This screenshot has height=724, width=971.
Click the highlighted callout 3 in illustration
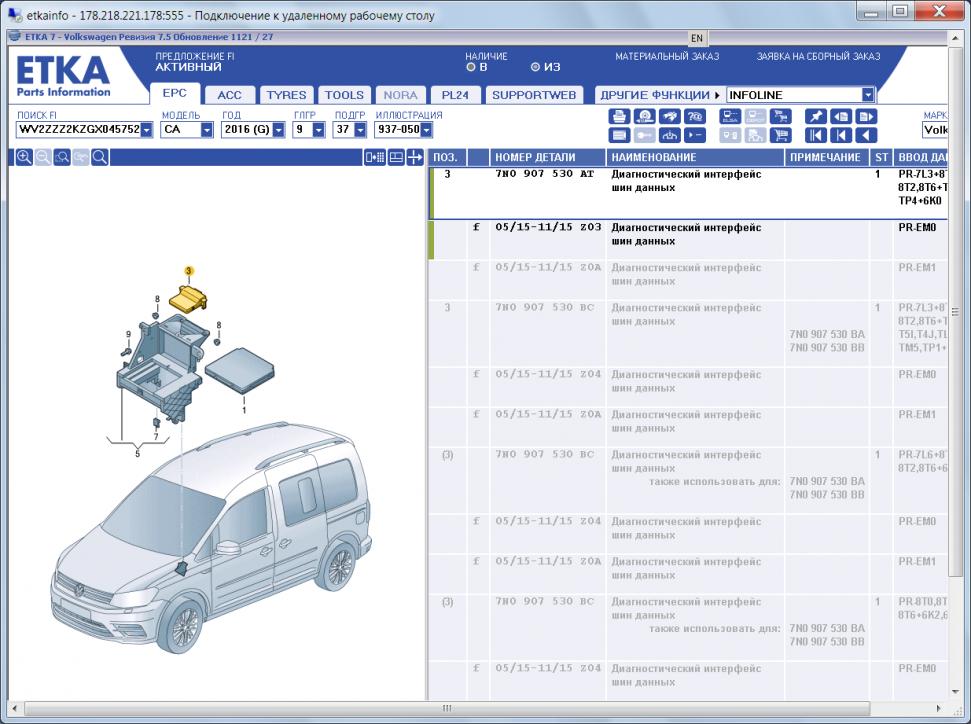[189, 271]
